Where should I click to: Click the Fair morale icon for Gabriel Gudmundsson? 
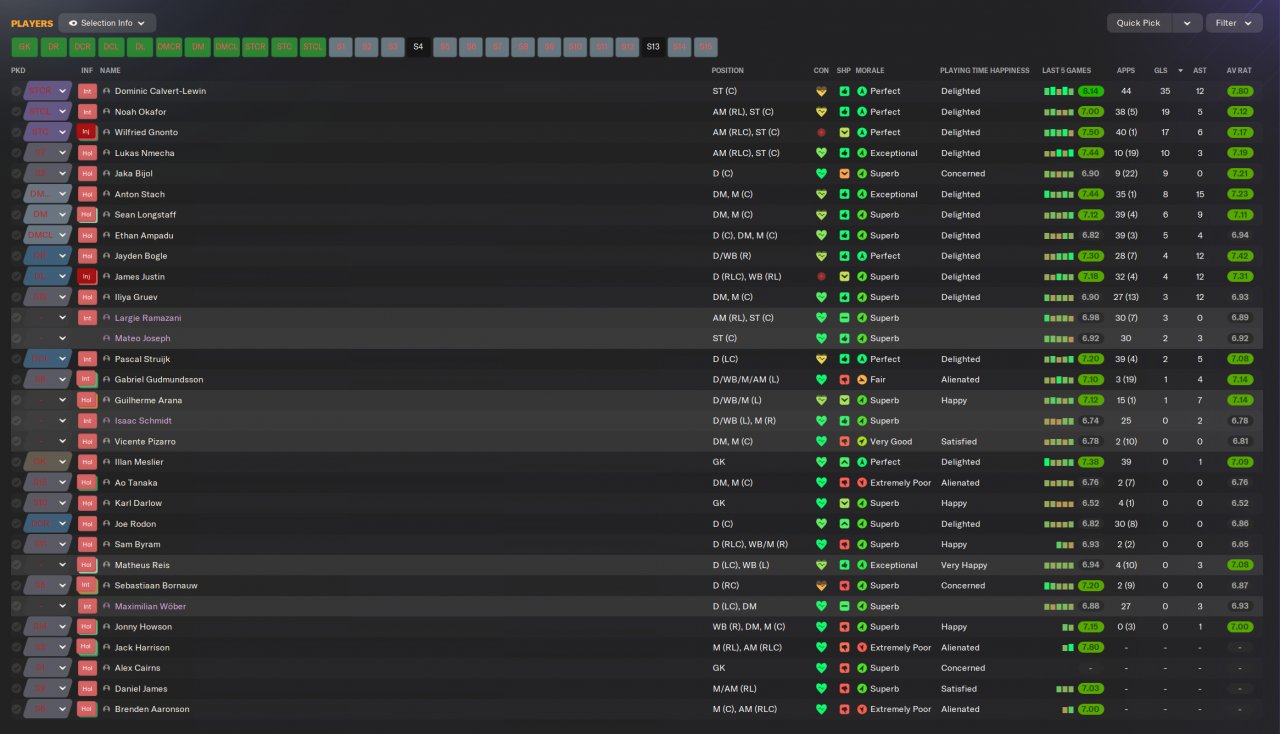point(862,380)
